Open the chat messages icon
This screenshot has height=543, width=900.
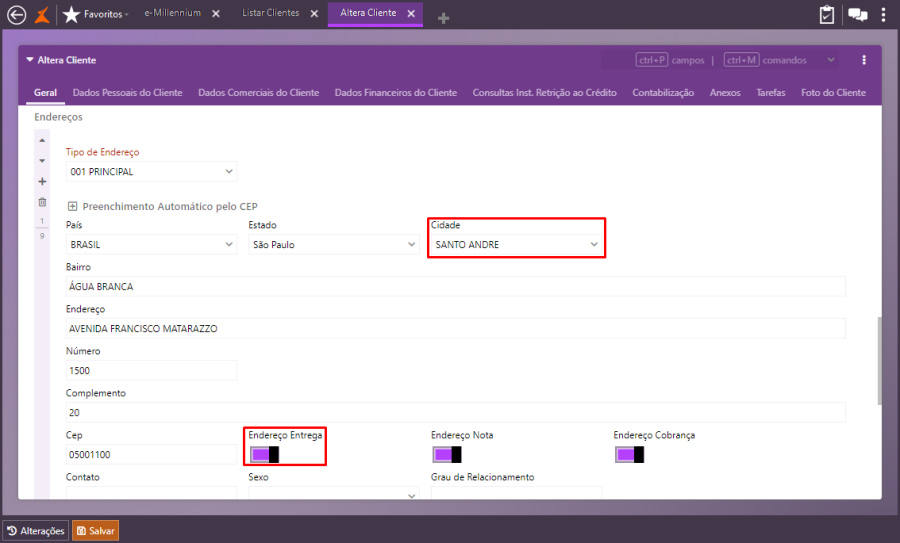pos(858,14)
